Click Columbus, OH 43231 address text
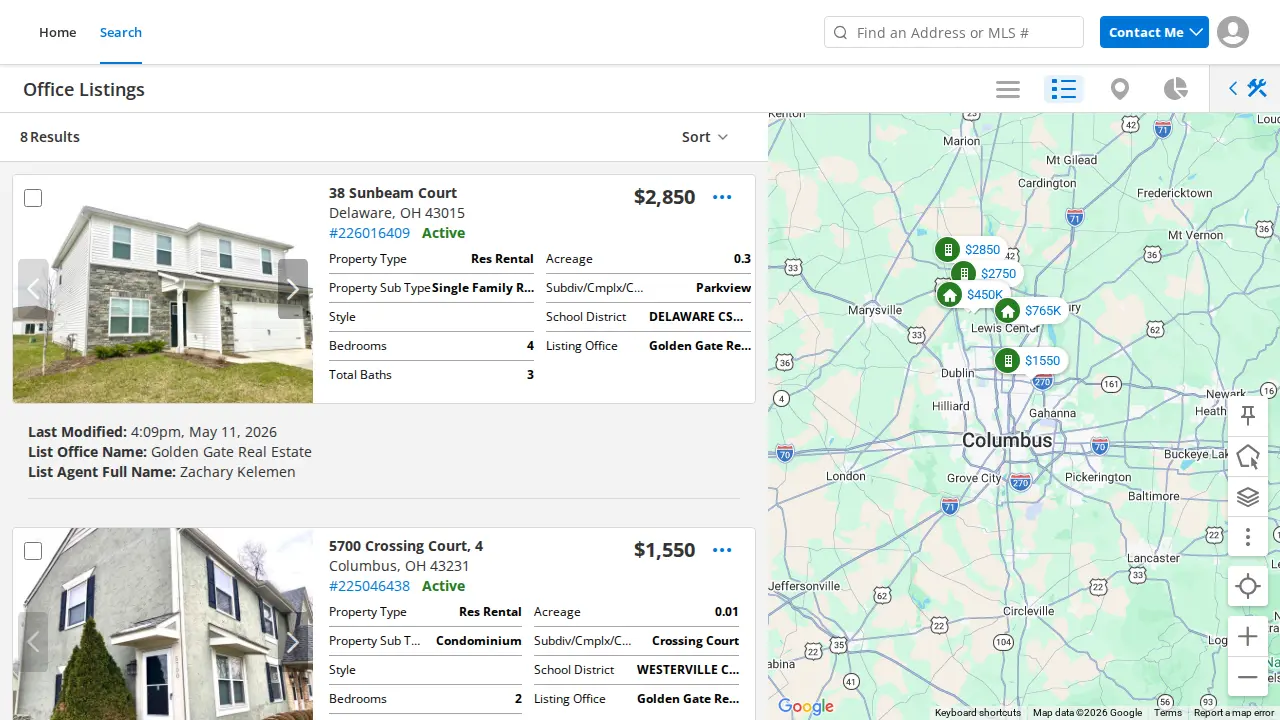The height and width of the screenshot is (720, 1280). [399, 566]
